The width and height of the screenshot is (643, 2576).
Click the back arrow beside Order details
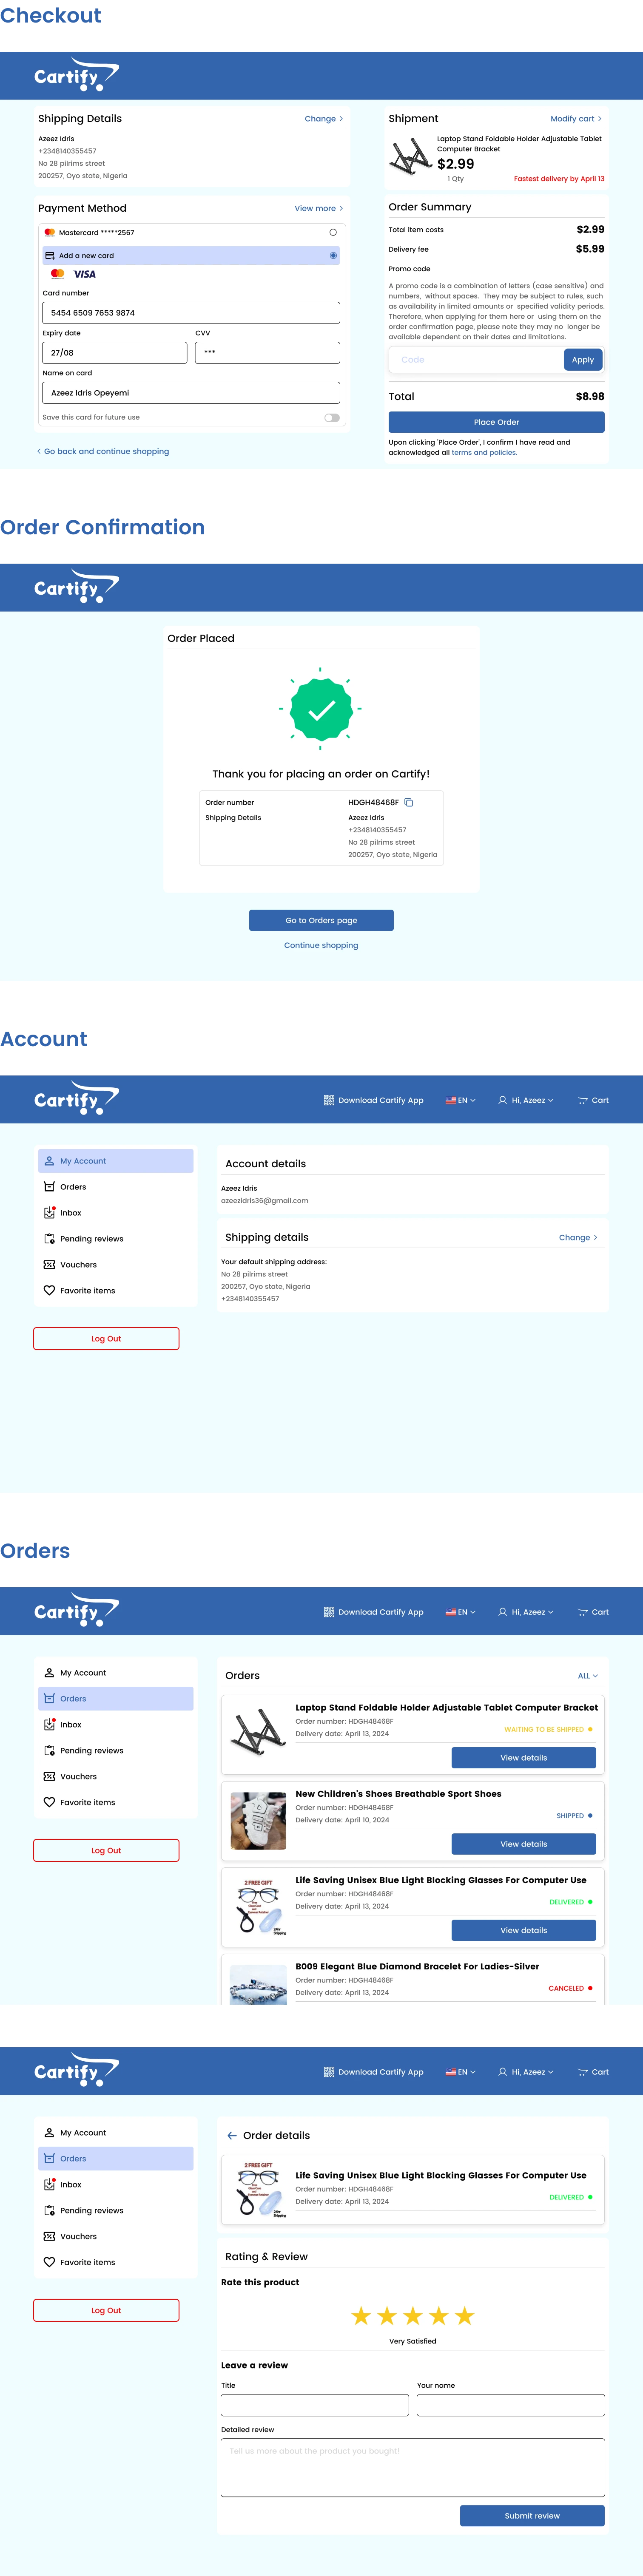coord(232,2135)
